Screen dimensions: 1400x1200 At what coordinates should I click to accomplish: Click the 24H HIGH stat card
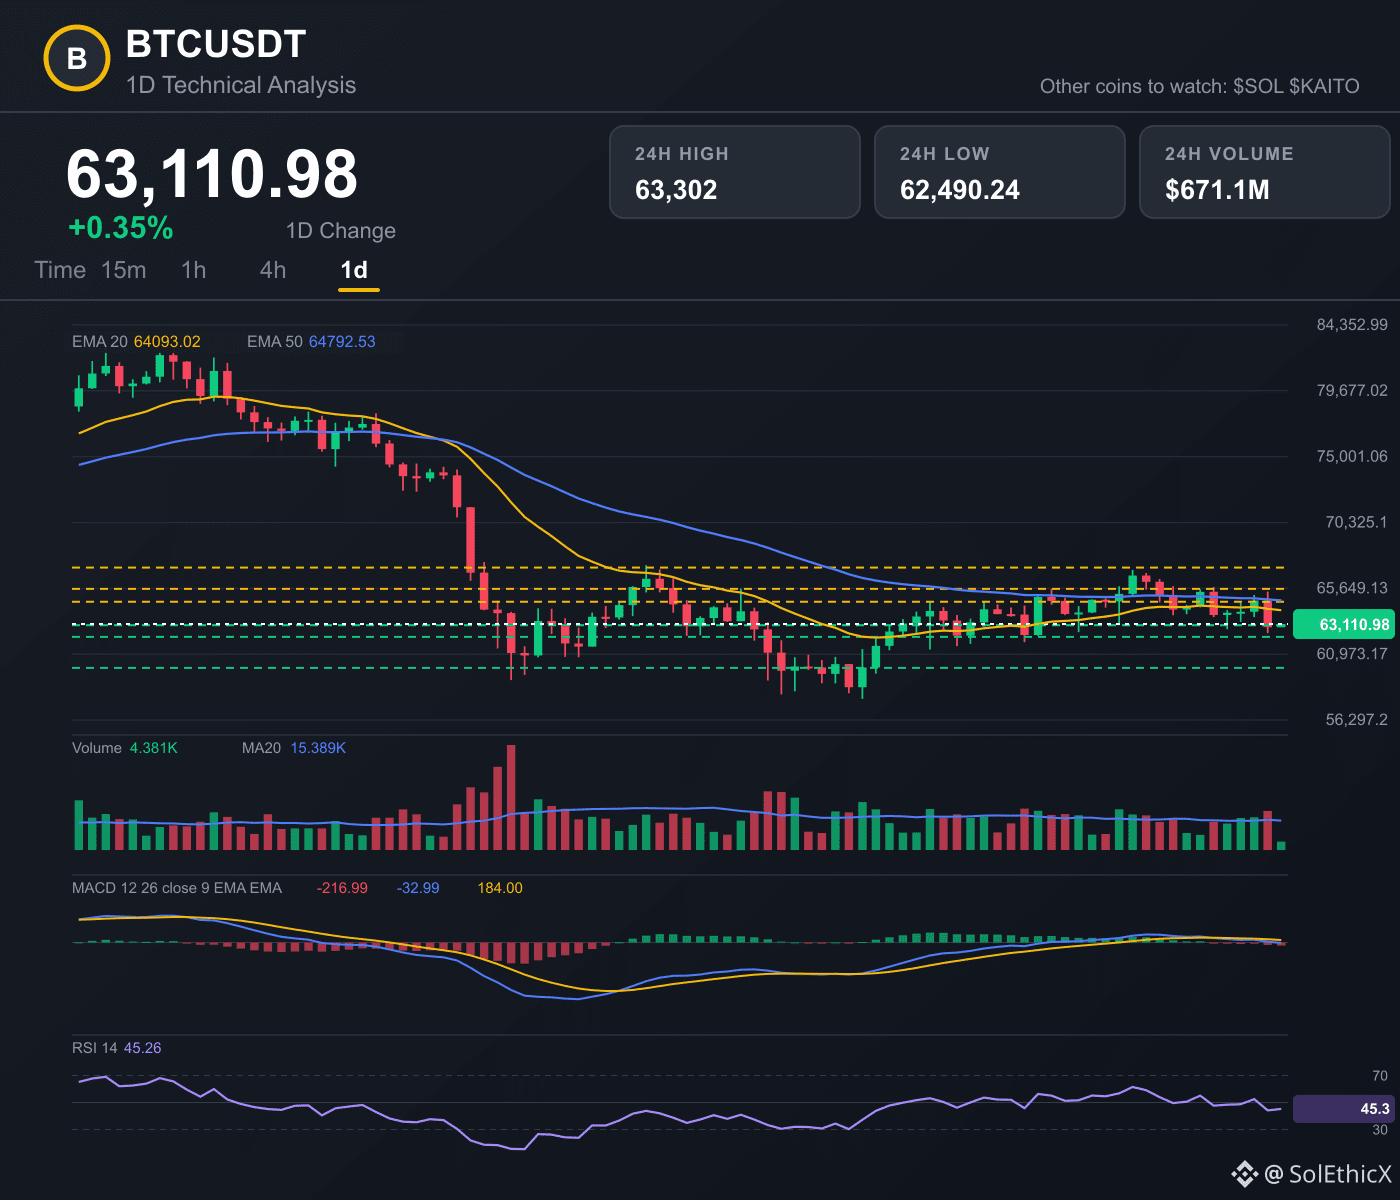click(735, 172)
